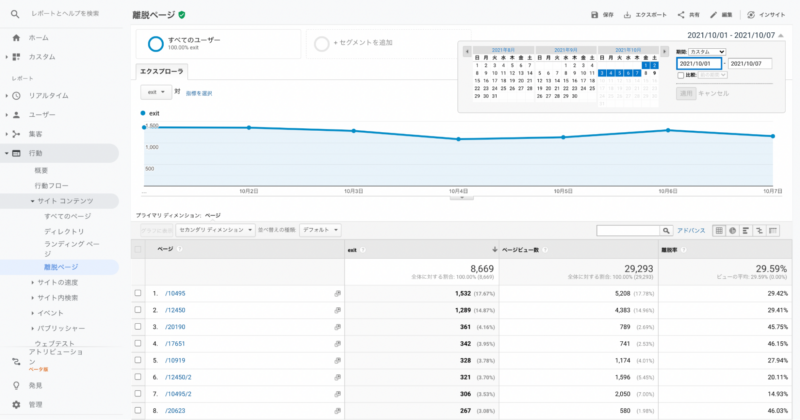Go to next month in calendar
Image resolution: width=800 pixels, height=420 pixels.
664,52
